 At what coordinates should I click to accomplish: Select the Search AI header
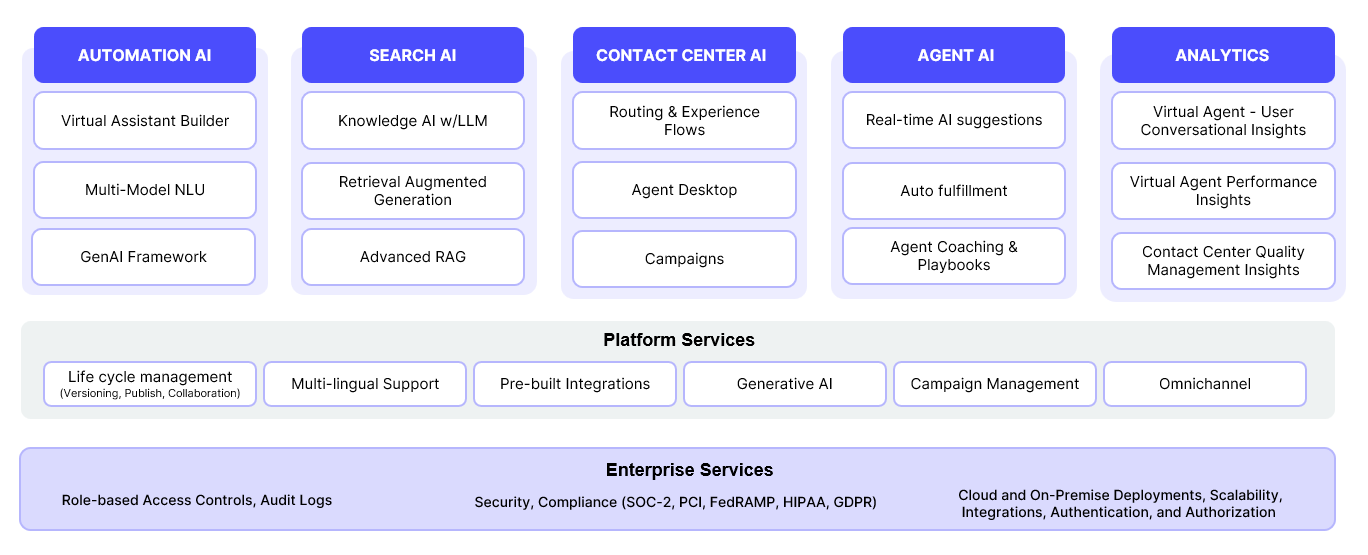(413, 55)
